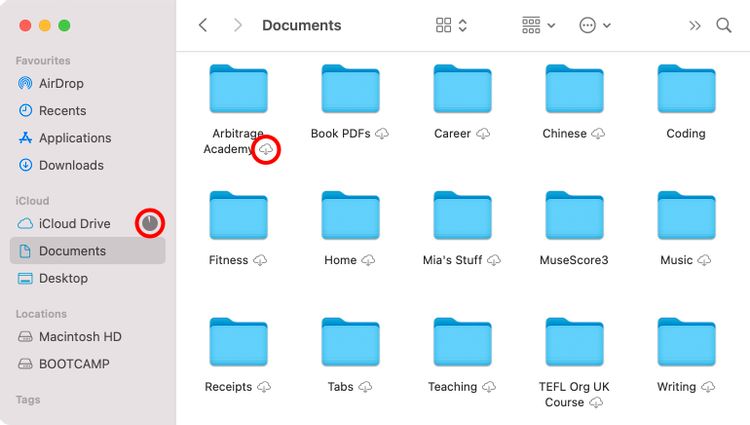750x425 pixels.
Task: Download Fitness via its cloud icon
Action: (x=260, y=260)
